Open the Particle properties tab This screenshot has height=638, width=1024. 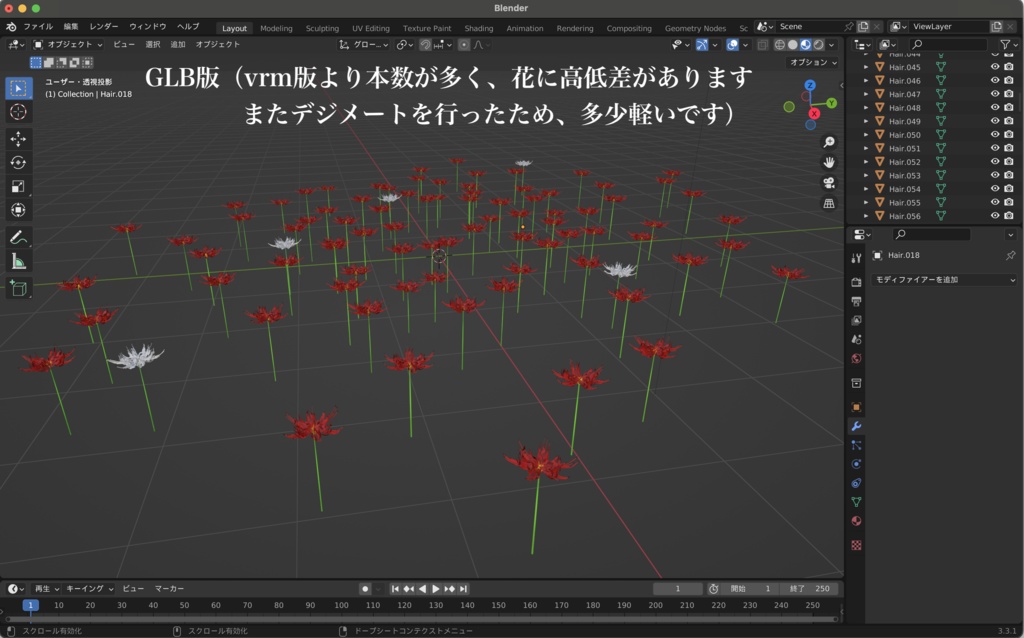click(x=856, y=445)
